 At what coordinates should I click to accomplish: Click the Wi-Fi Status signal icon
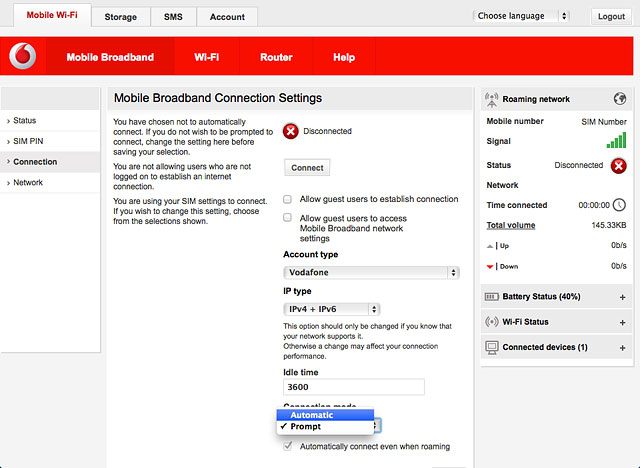(x=491, y=322)
